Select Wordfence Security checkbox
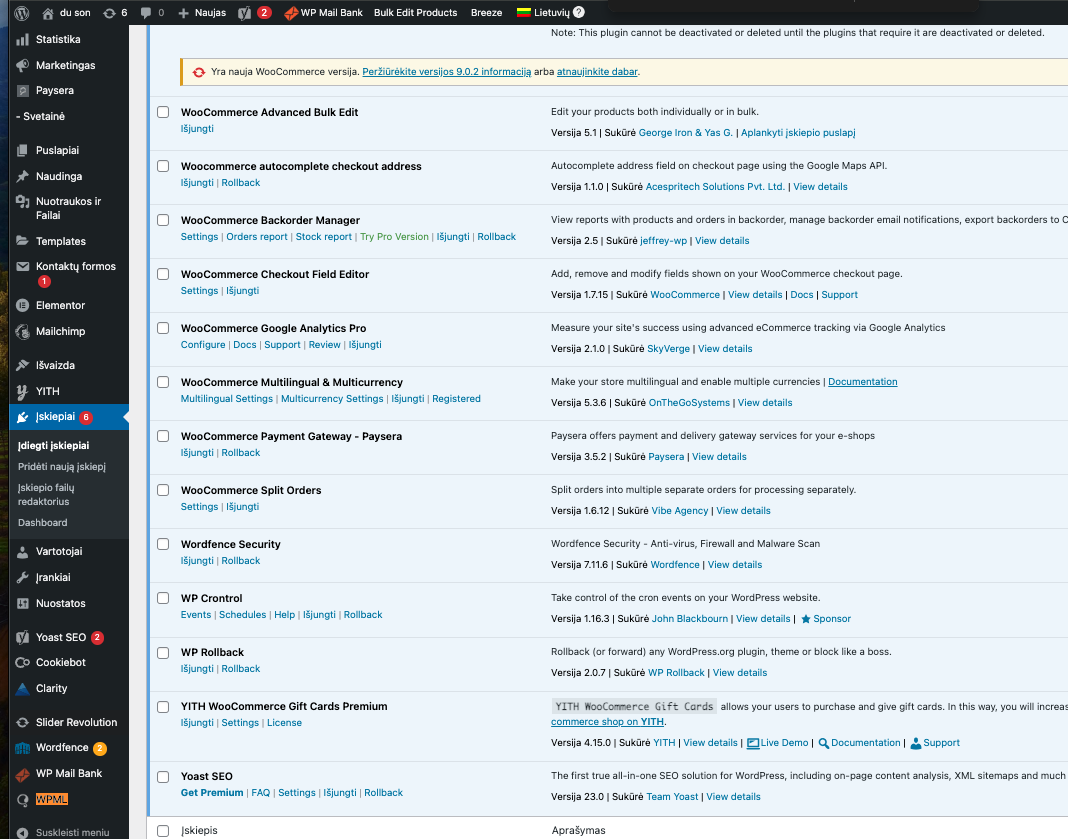 [x=163, y=544]
